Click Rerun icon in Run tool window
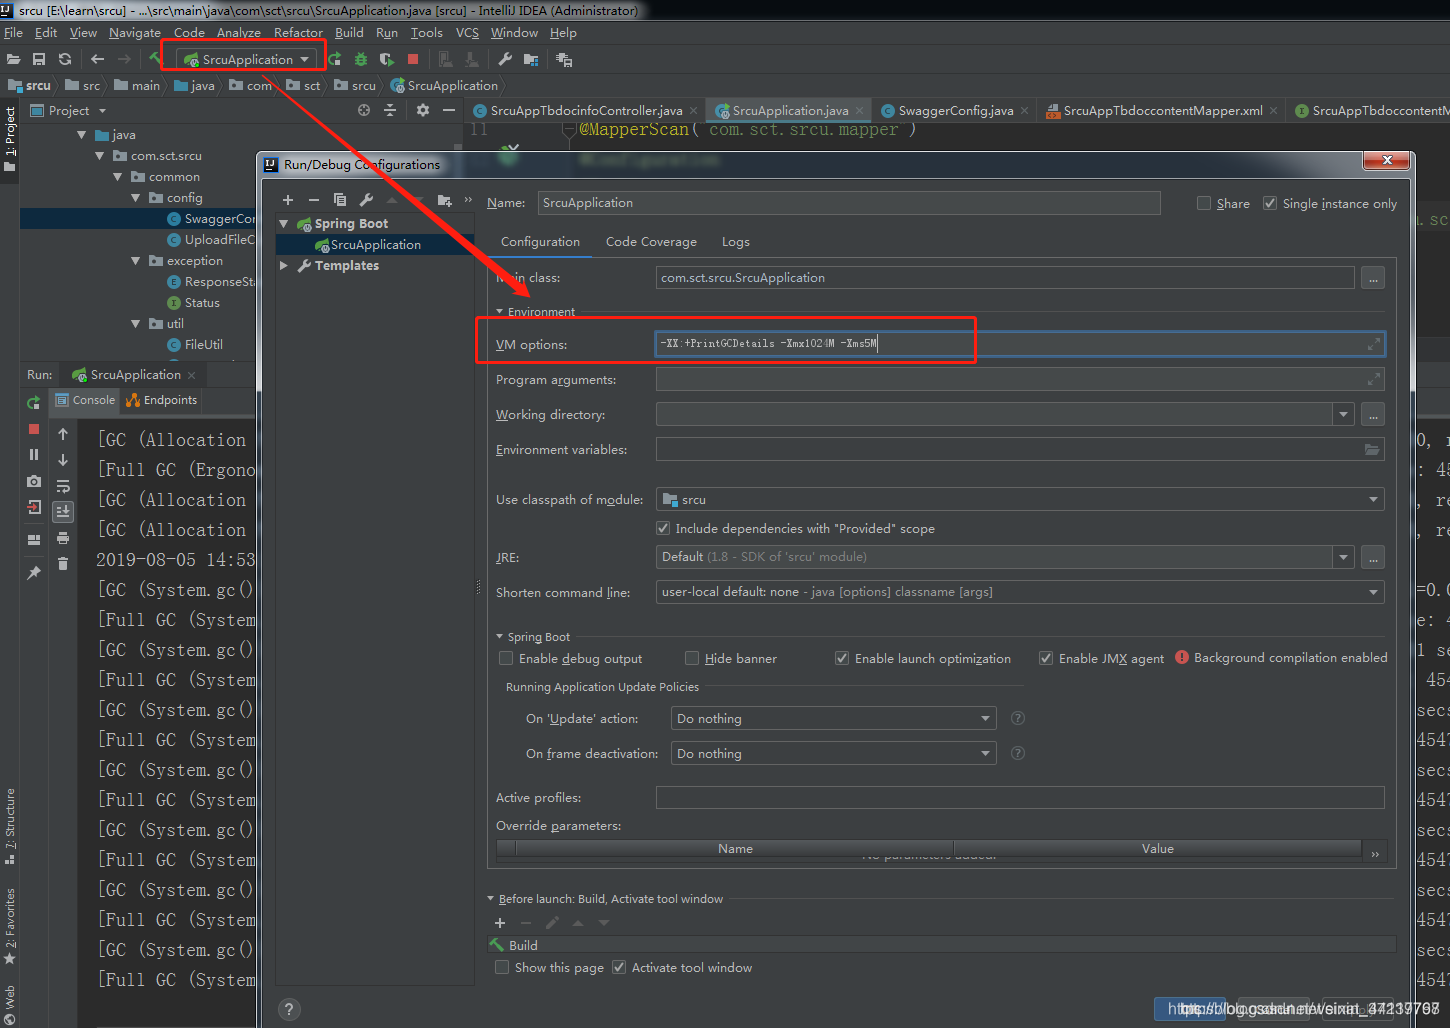Screen dimensions: 1450x1028 click(33, 402)
